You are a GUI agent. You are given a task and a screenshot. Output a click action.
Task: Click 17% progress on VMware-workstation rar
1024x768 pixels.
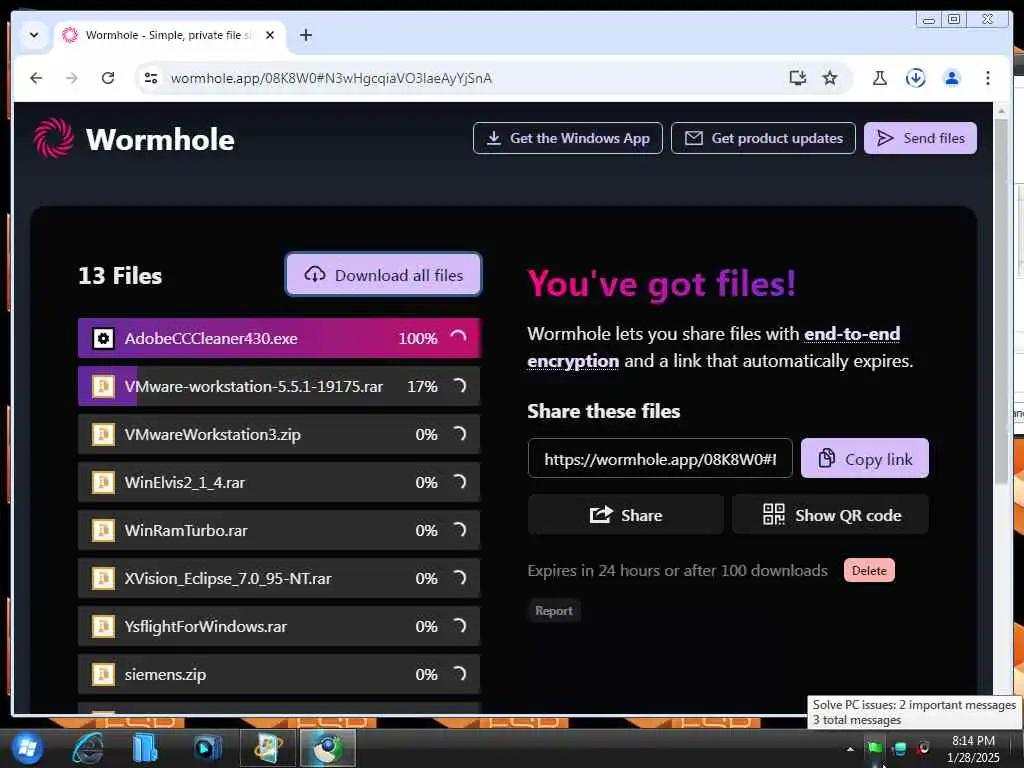pos(422,387)
